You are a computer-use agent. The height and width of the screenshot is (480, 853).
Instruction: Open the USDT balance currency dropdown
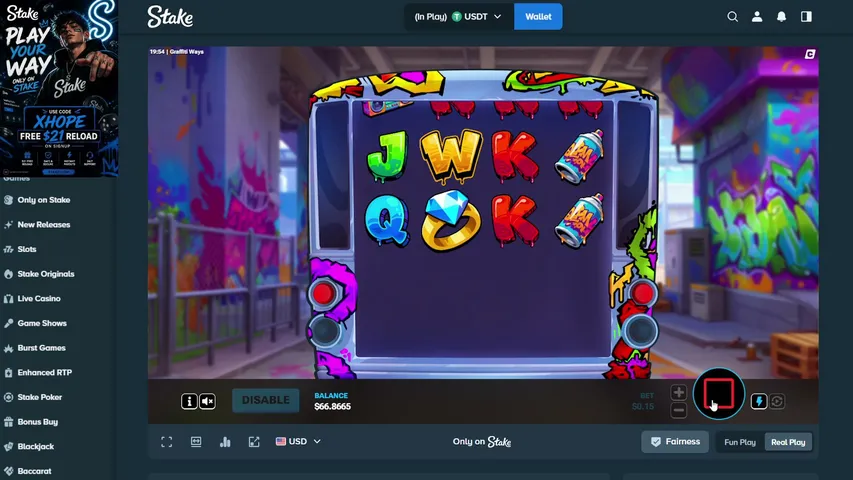(458, 17)
